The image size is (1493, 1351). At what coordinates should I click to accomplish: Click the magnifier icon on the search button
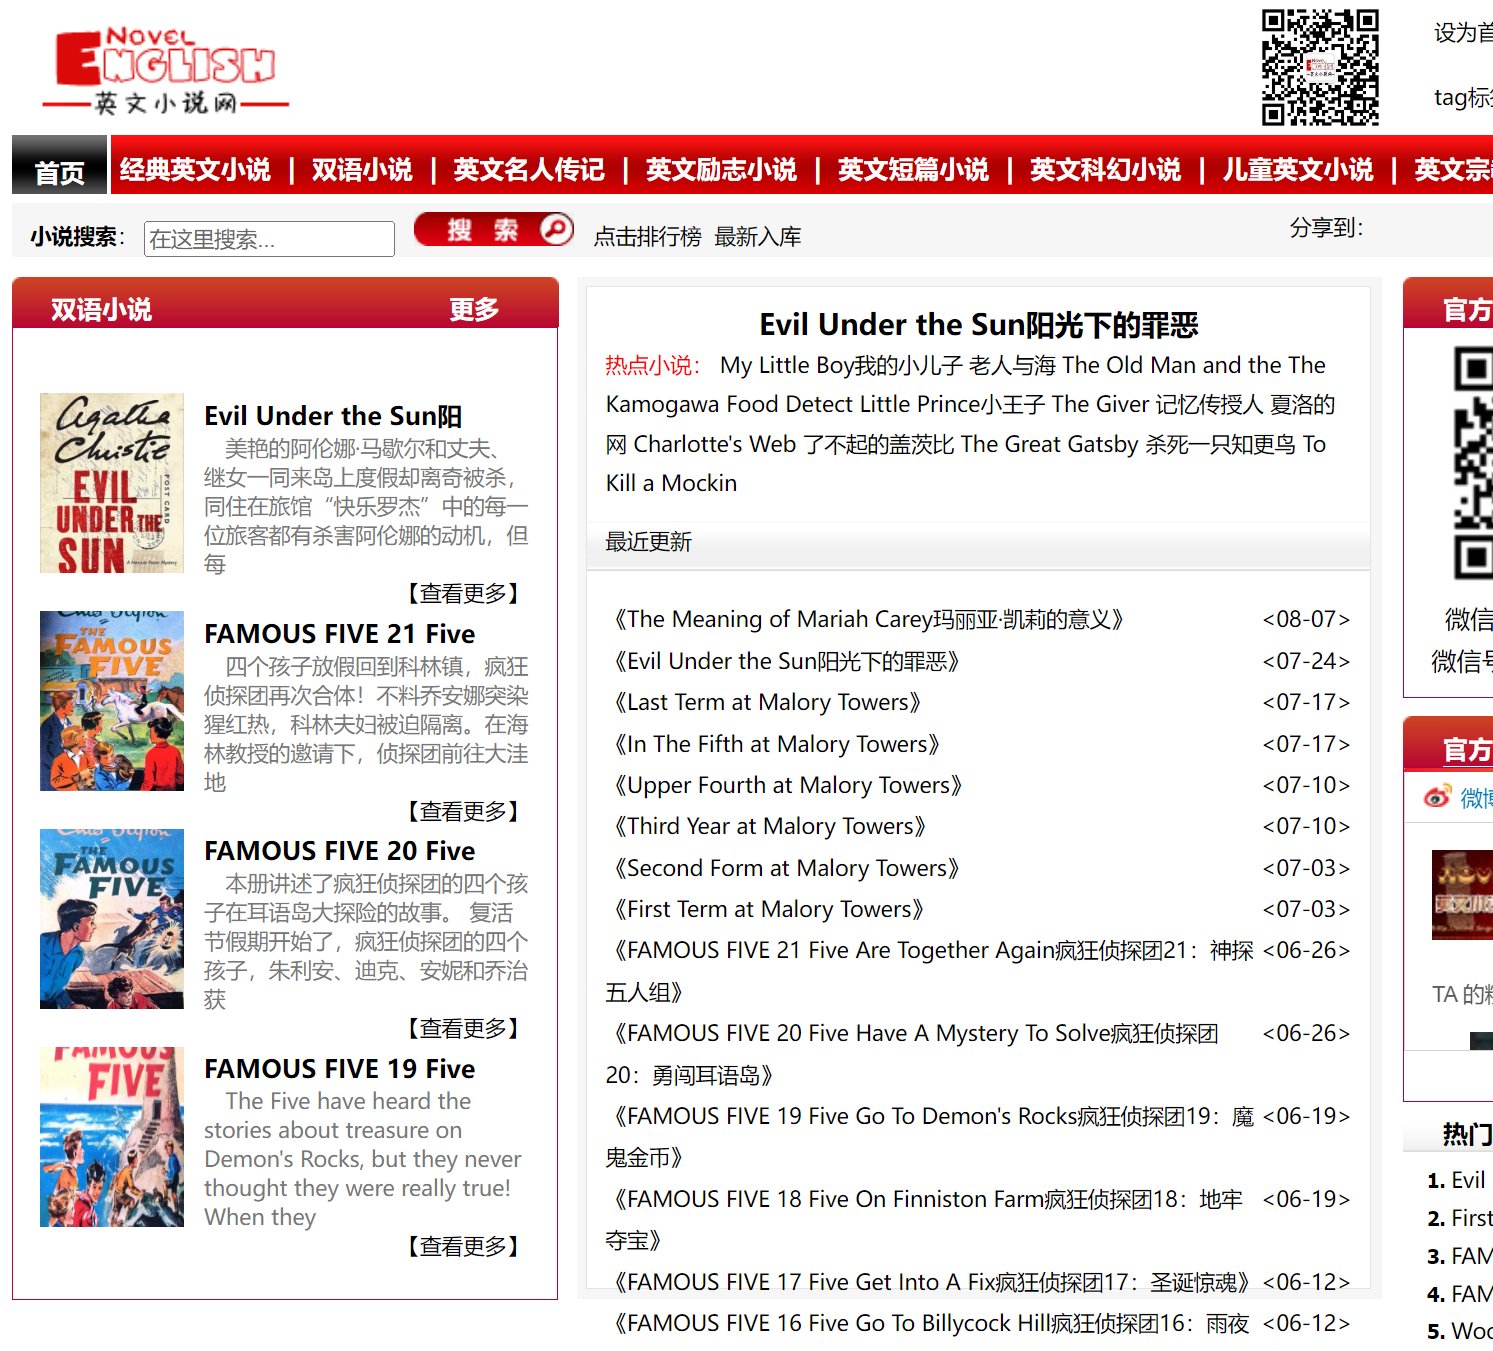click(x=555, y=229)
